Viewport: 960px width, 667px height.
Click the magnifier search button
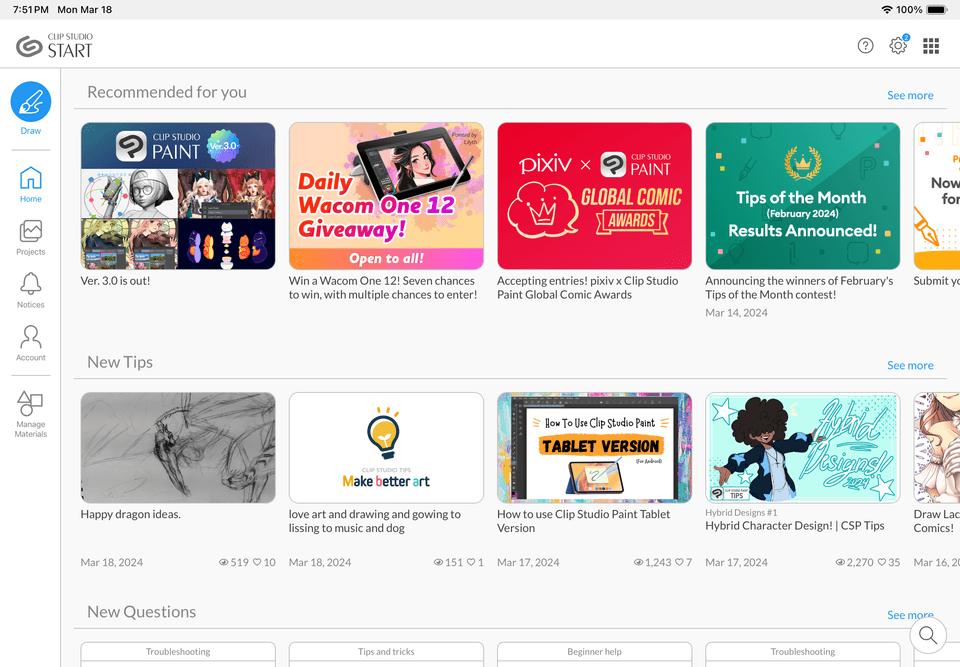coord(928,635)
